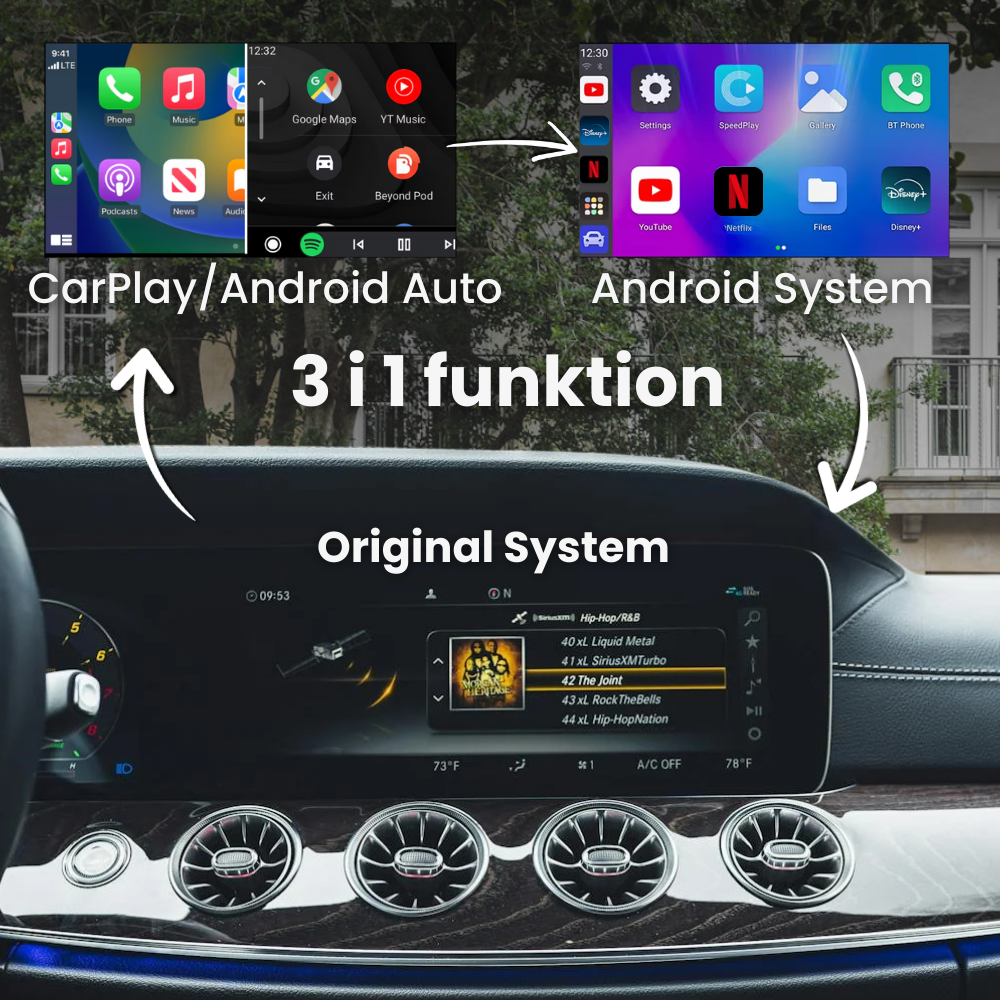The width and height of the screenshot is (1000, 1000).
Task: Tap the circle icon below play/pause
Action: point(754,734)
